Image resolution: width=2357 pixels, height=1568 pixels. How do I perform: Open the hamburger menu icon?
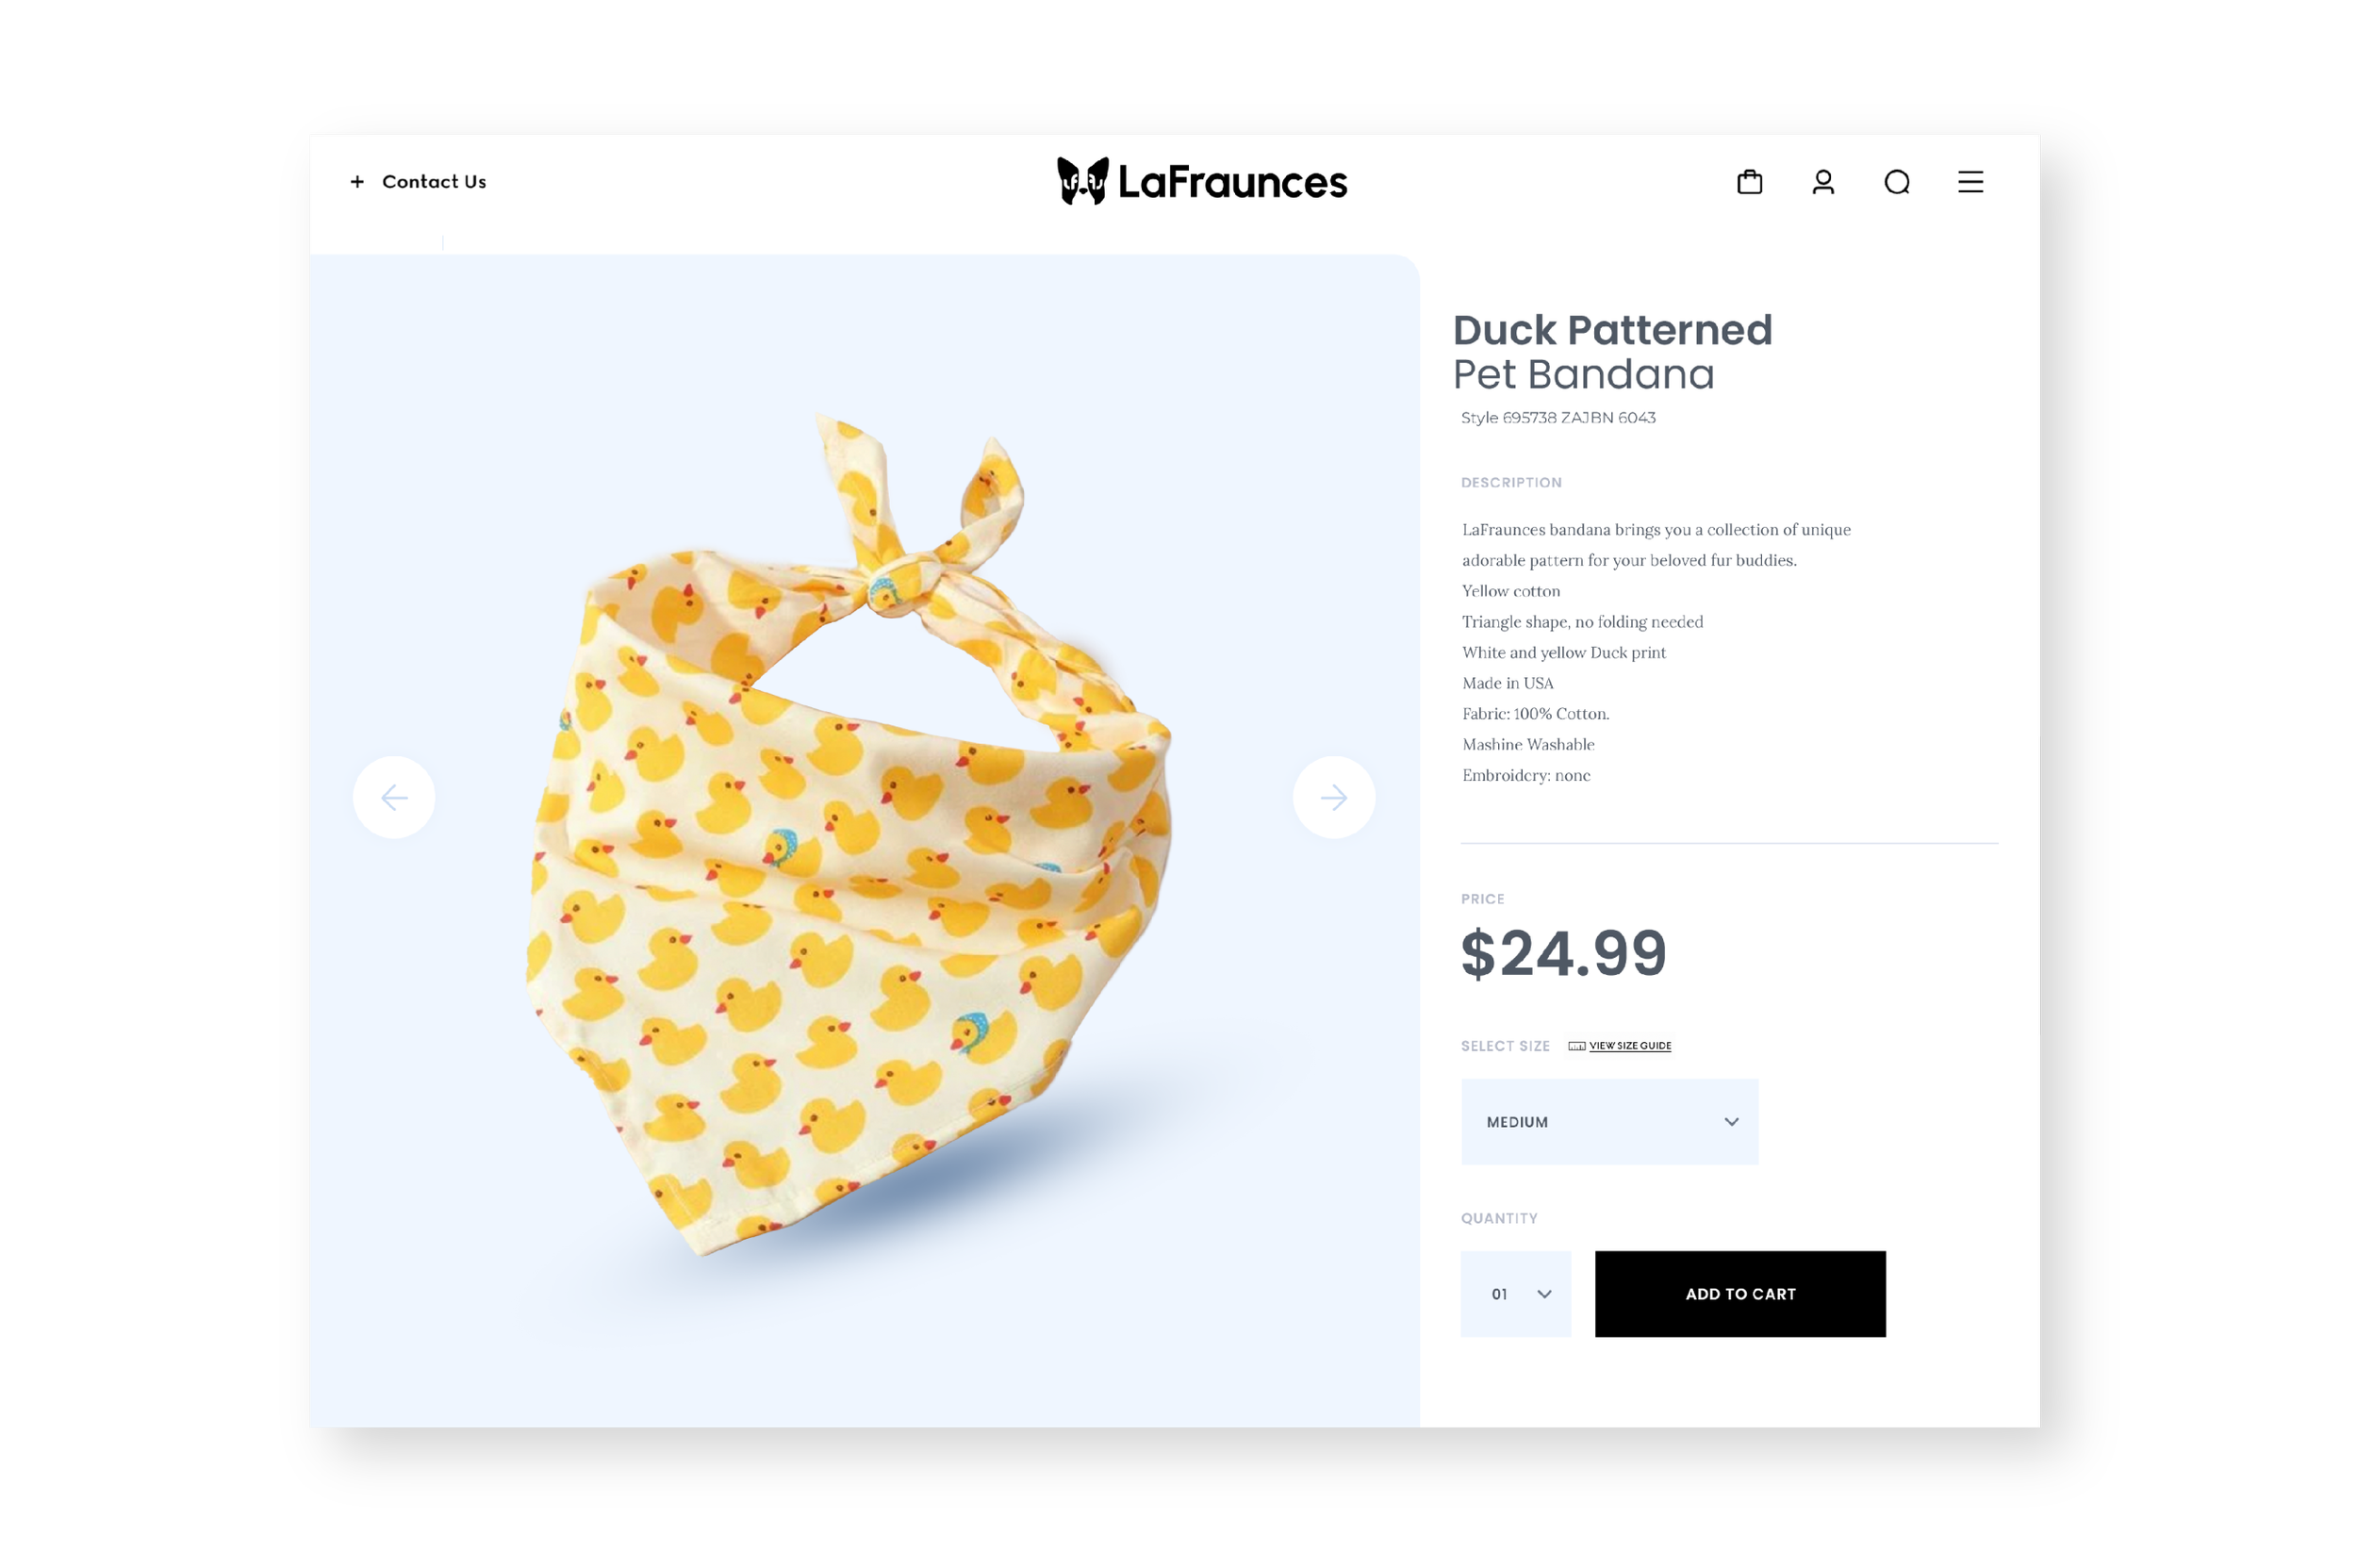[x=1970, y=182]
